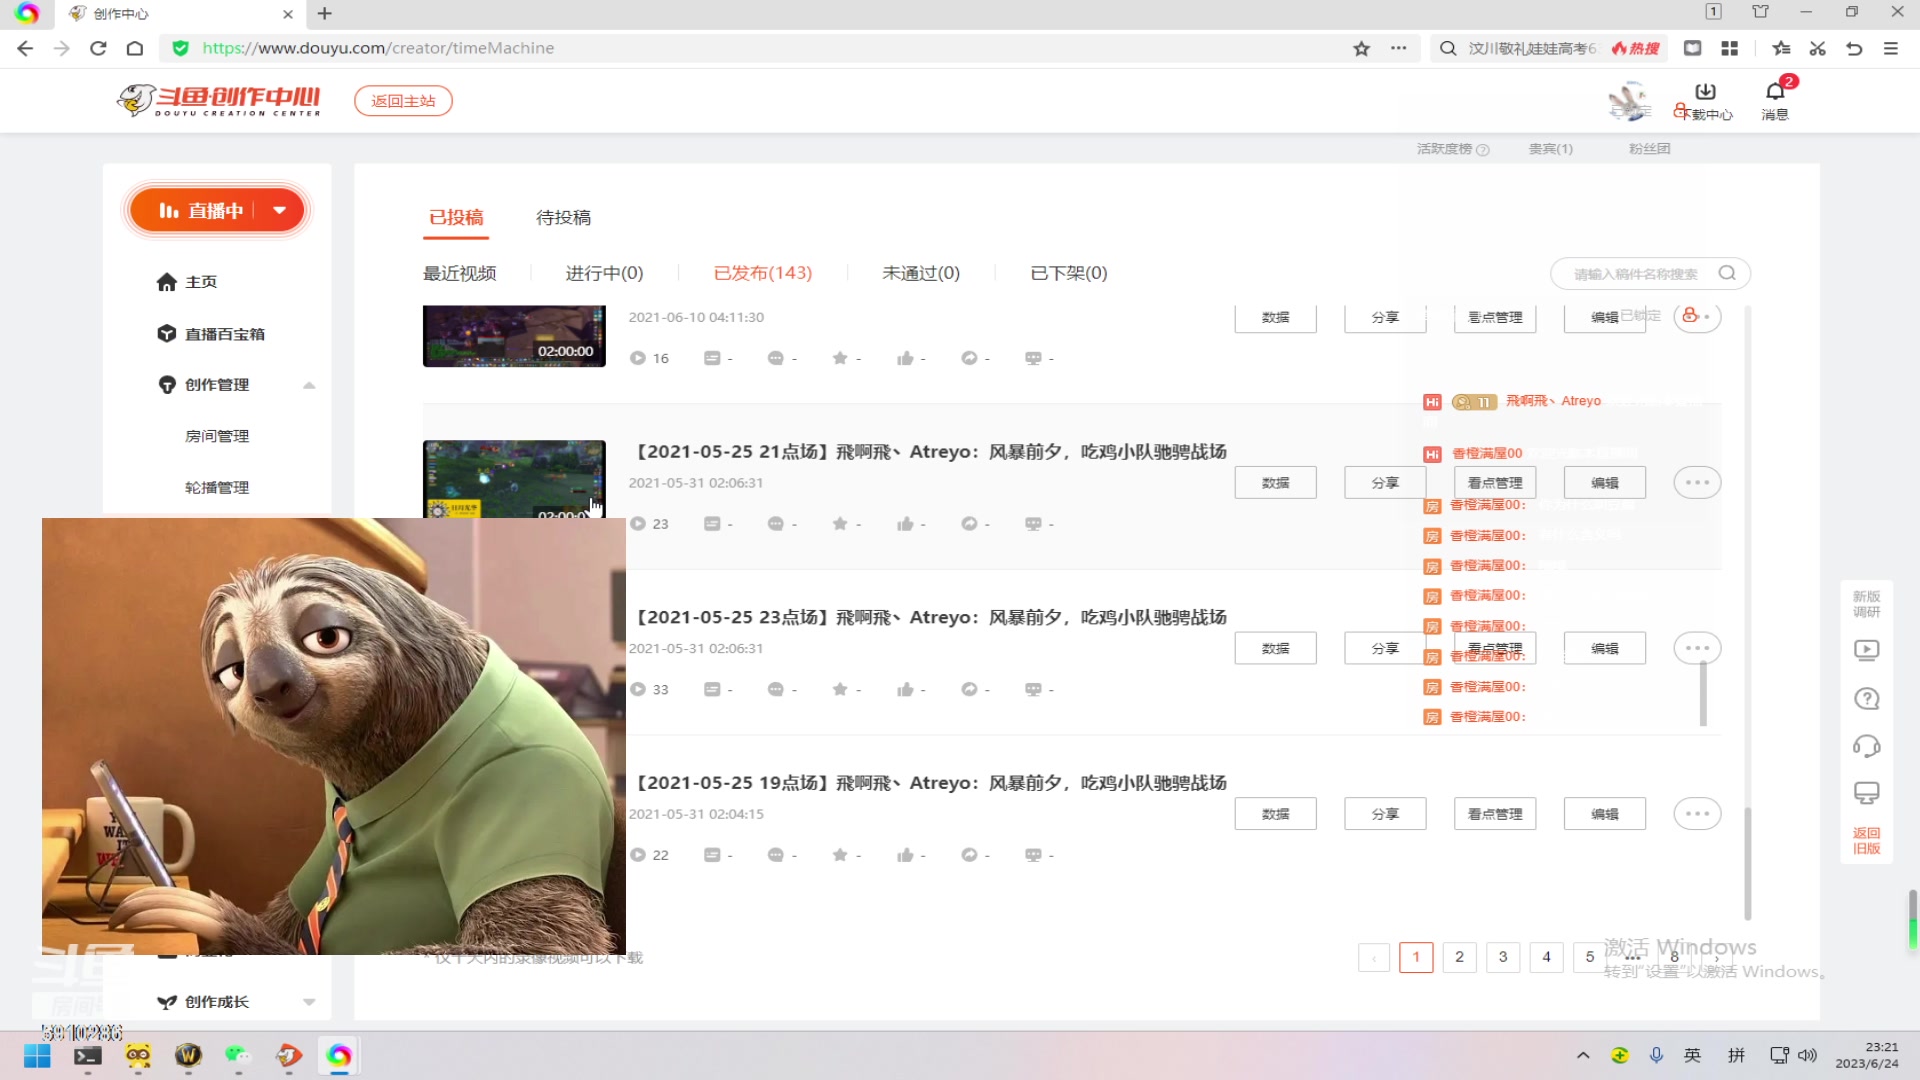Click 新版调研 link on right rail
The height and width of the screenshot is (1080, 1920).
1866,604
